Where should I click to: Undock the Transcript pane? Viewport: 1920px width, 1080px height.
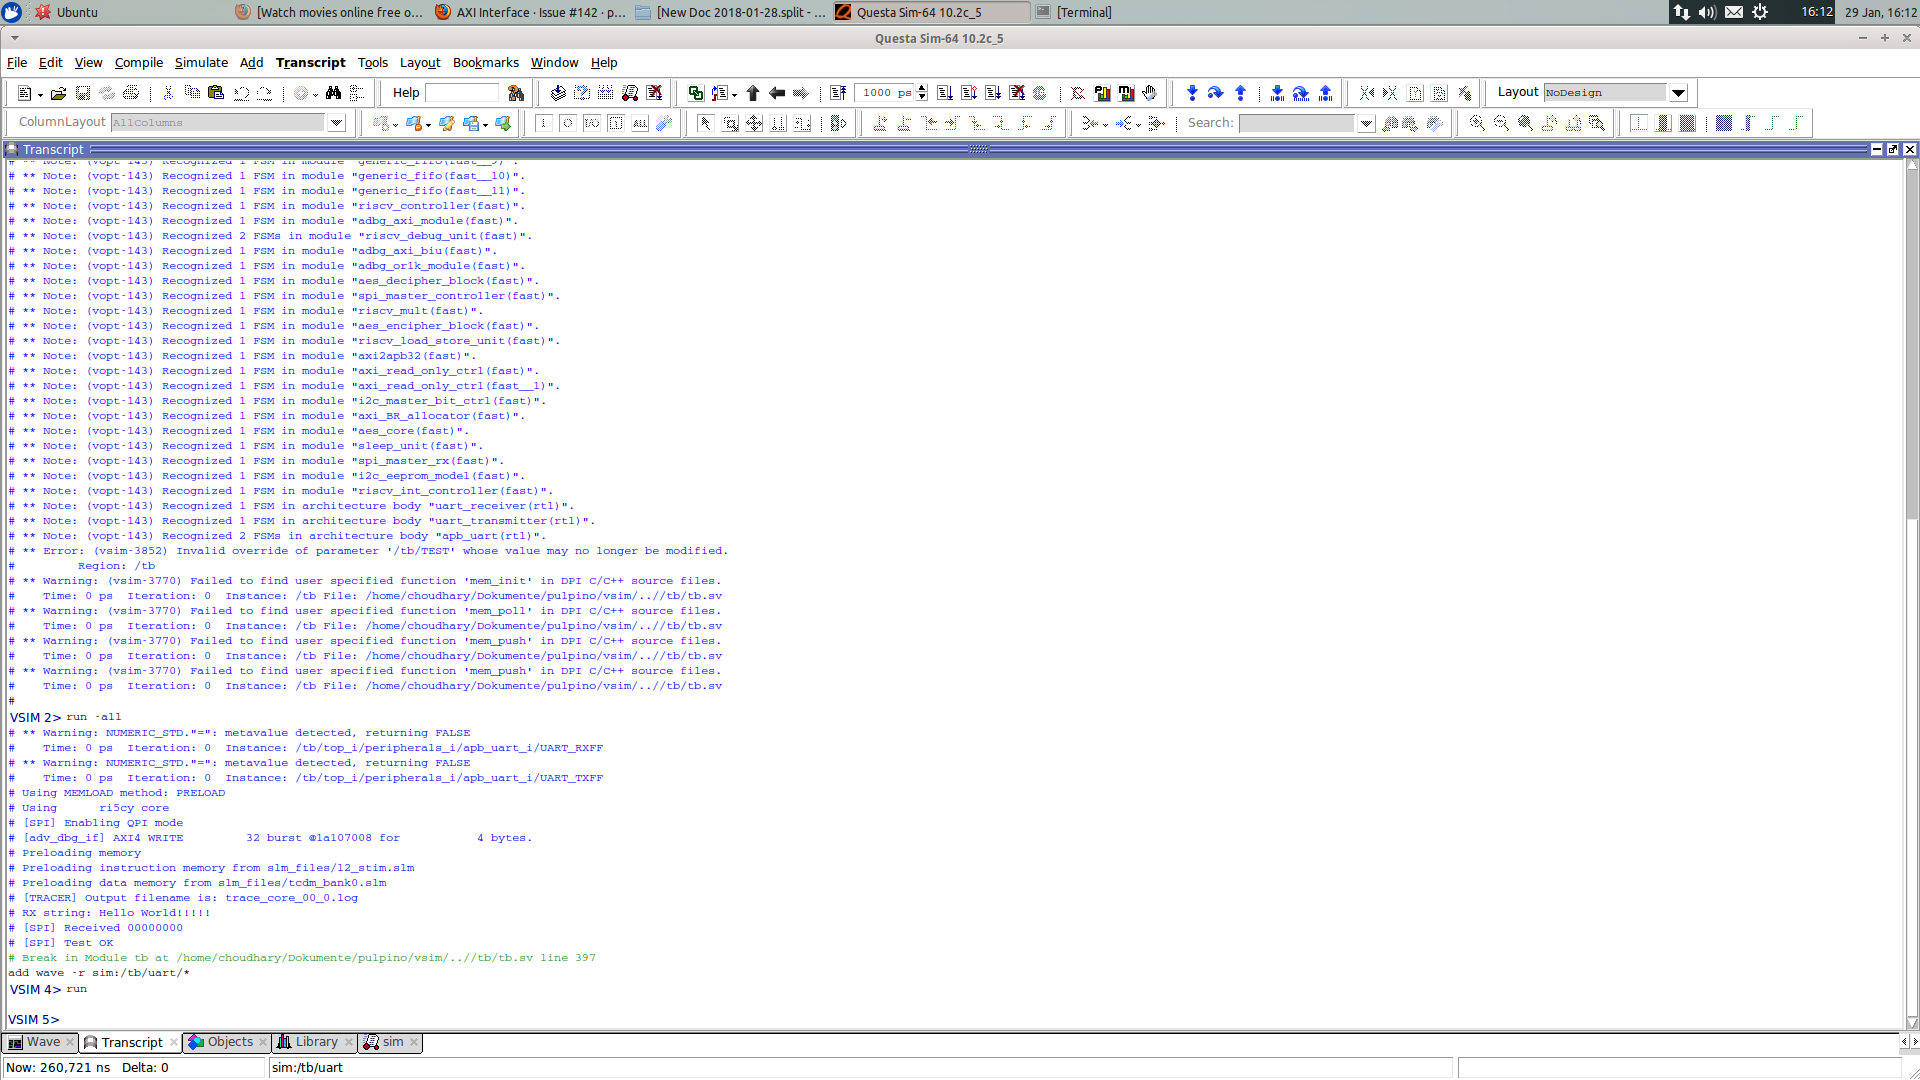(1893, 149)
